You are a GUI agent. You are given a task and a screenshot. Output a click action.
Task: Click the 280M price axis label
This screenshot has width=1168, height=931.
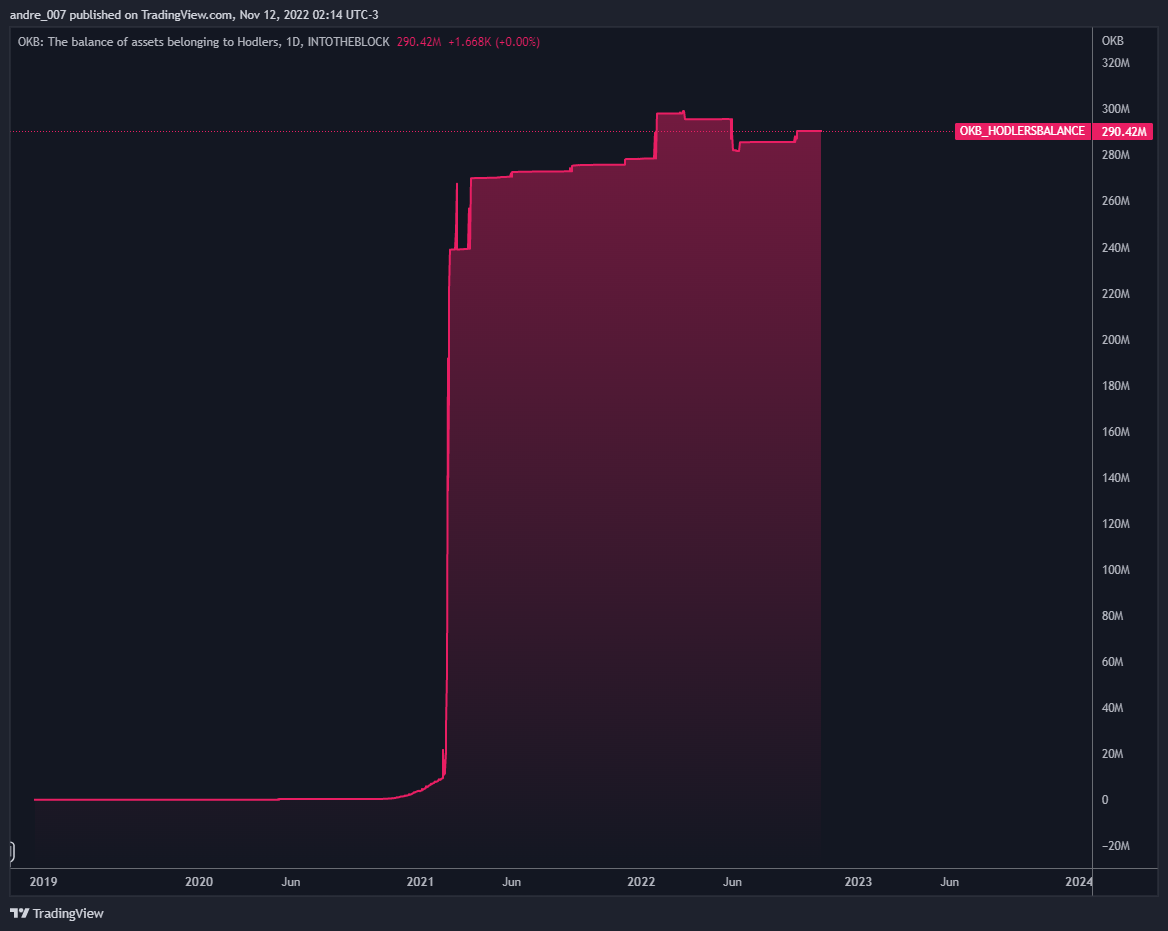(x=1116, y=155)
